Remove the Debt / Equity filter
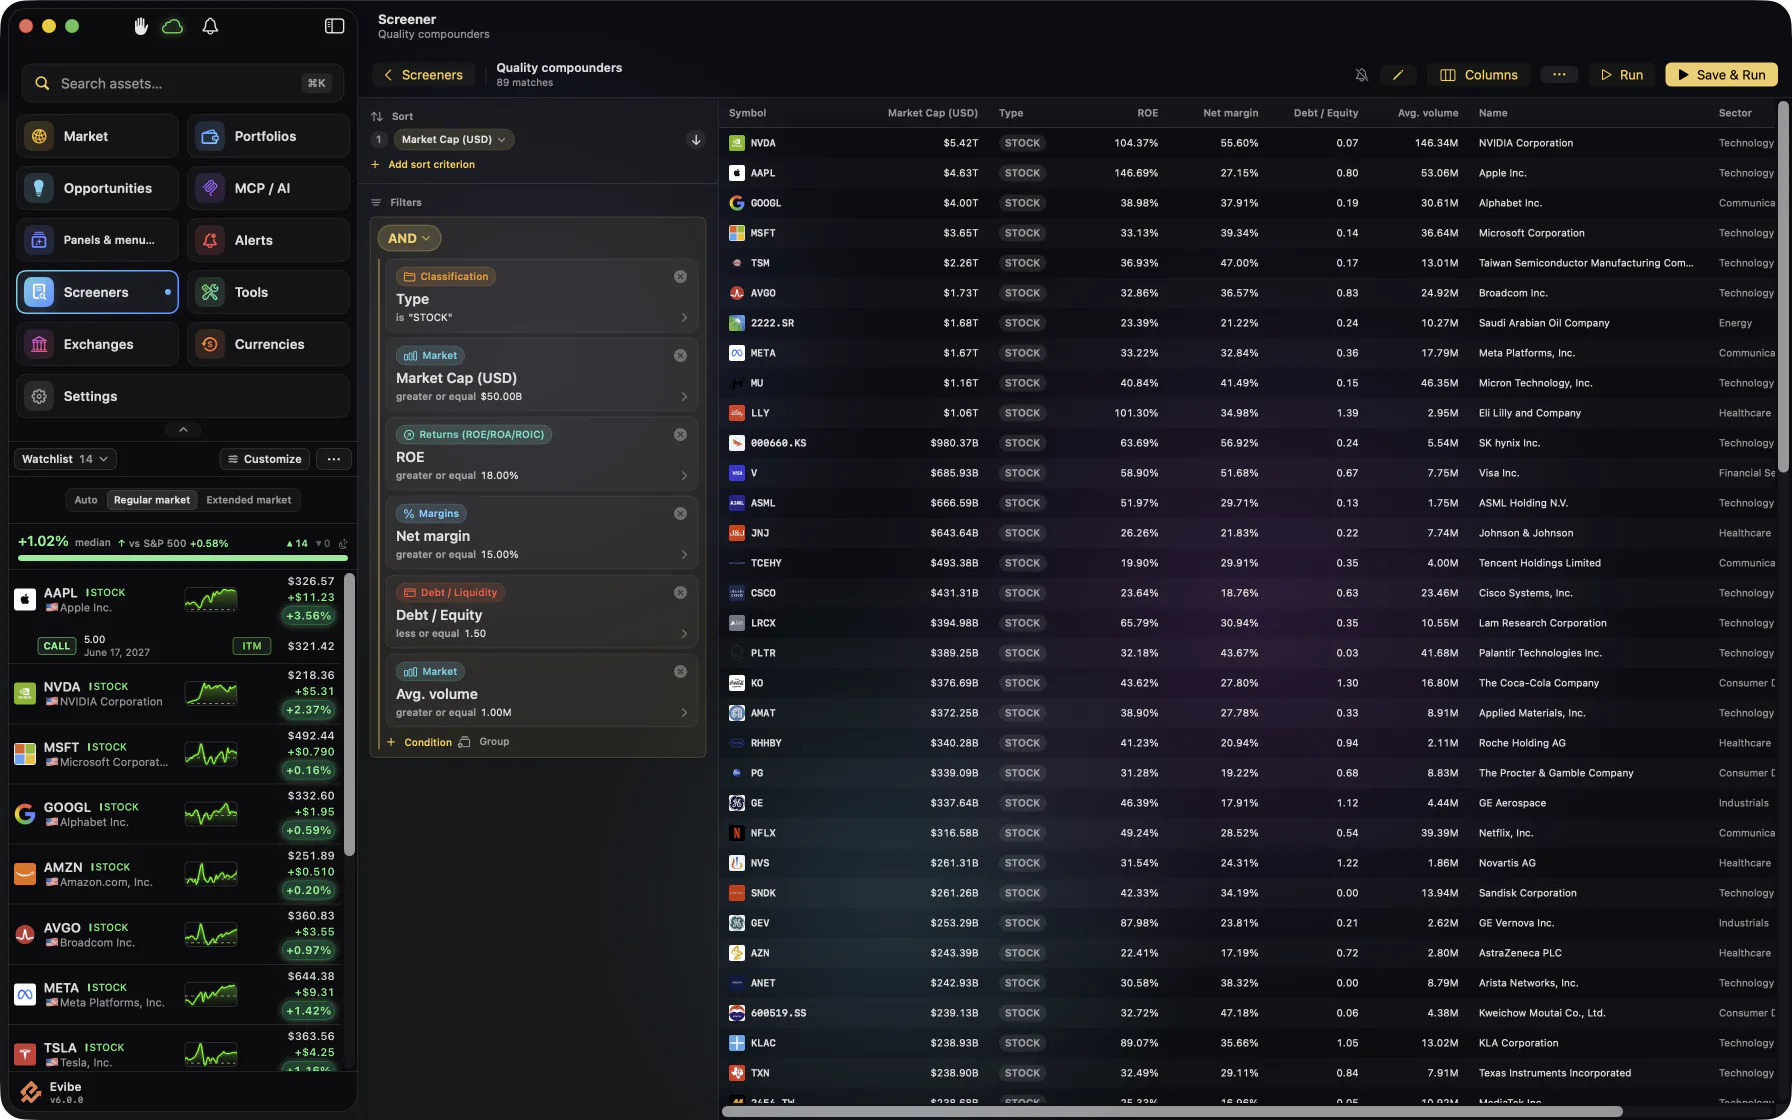The width and height of the screenshot is (1792, 1120). point(680,592)
